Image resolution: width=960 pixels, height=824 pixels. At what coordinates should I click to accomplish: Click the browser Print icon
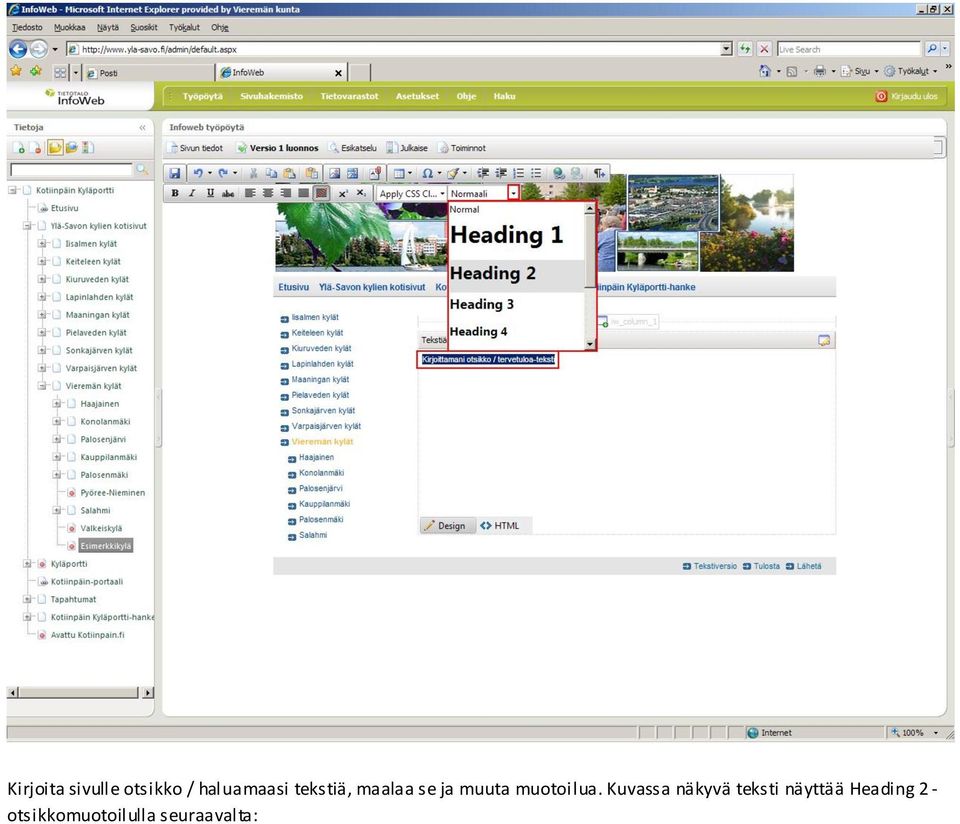(820, 71)
